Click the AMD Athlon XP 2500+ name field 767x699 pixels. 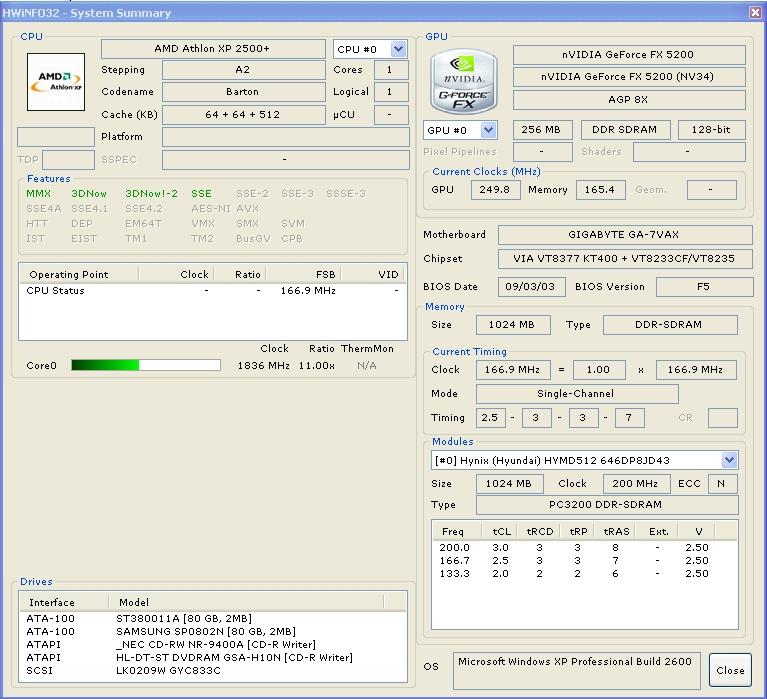point(212,49)
